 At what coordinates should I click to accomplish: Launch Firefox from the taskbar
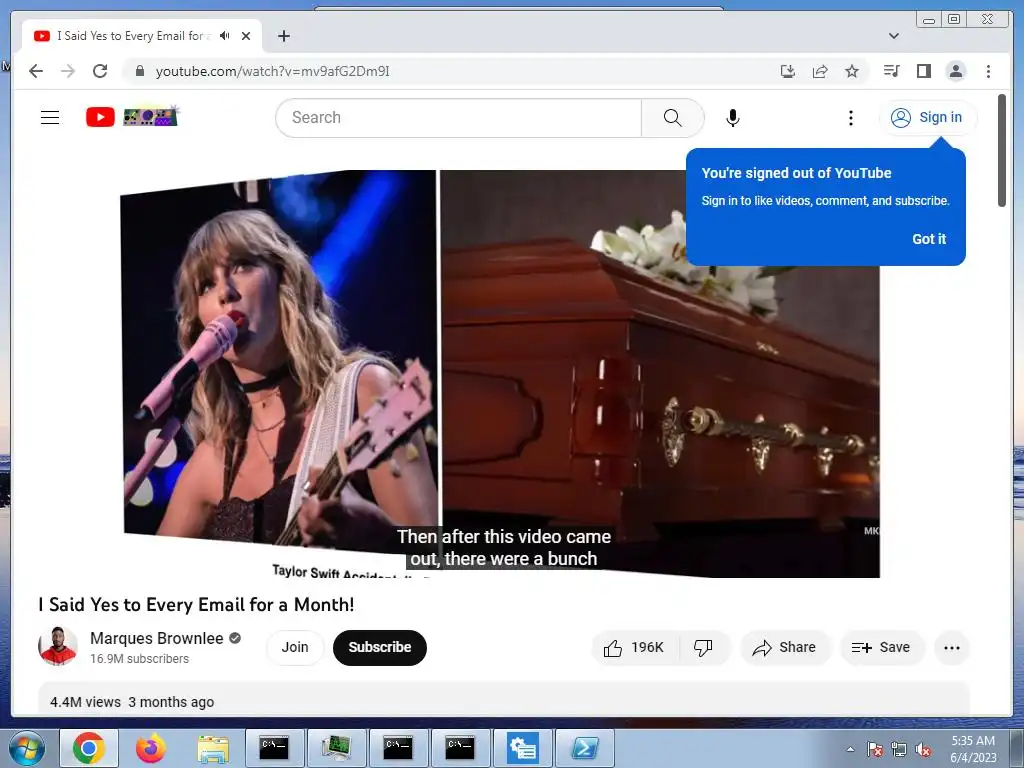(151, 748)
